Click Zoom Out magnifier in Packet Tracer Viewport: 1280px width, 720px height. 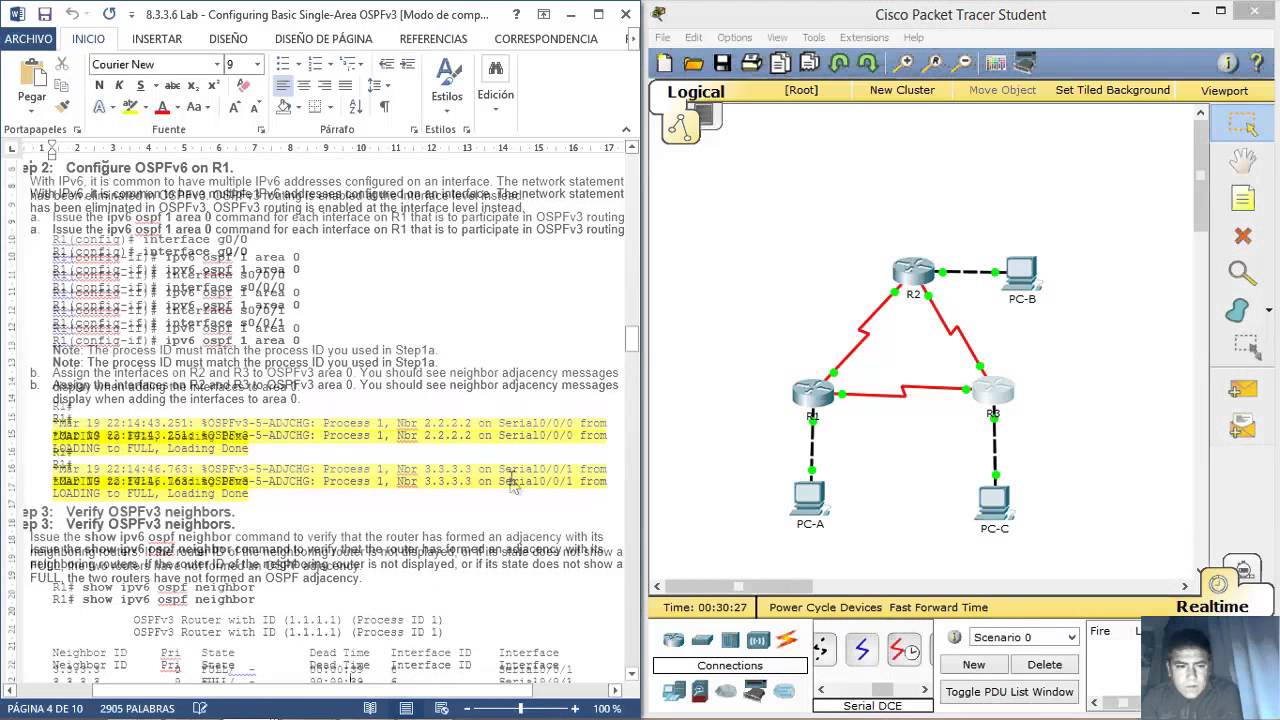click(x=962, y=63)
